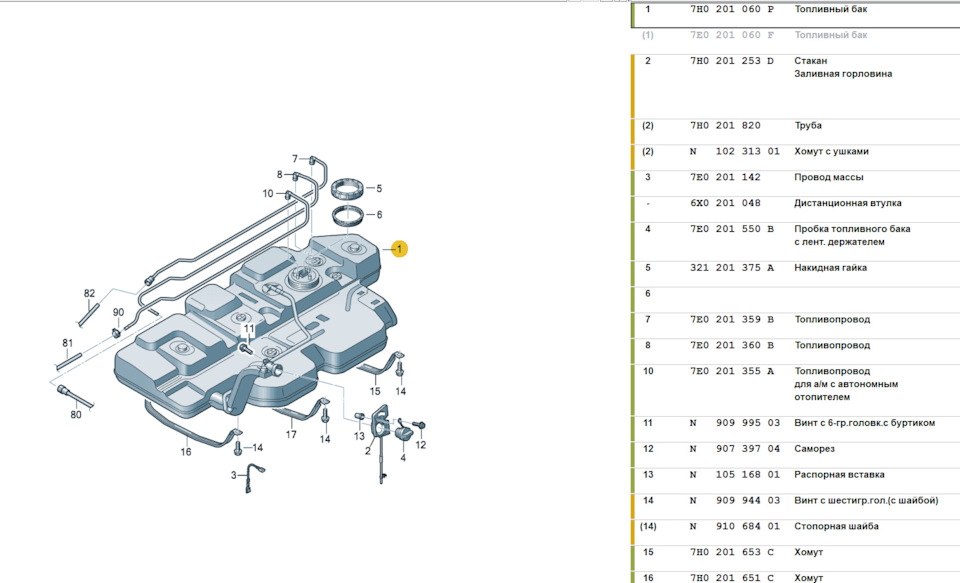This screenshot has height=583, width=960.
Task: Select the 'Распорная вставка' row
Action: point(795,481)
